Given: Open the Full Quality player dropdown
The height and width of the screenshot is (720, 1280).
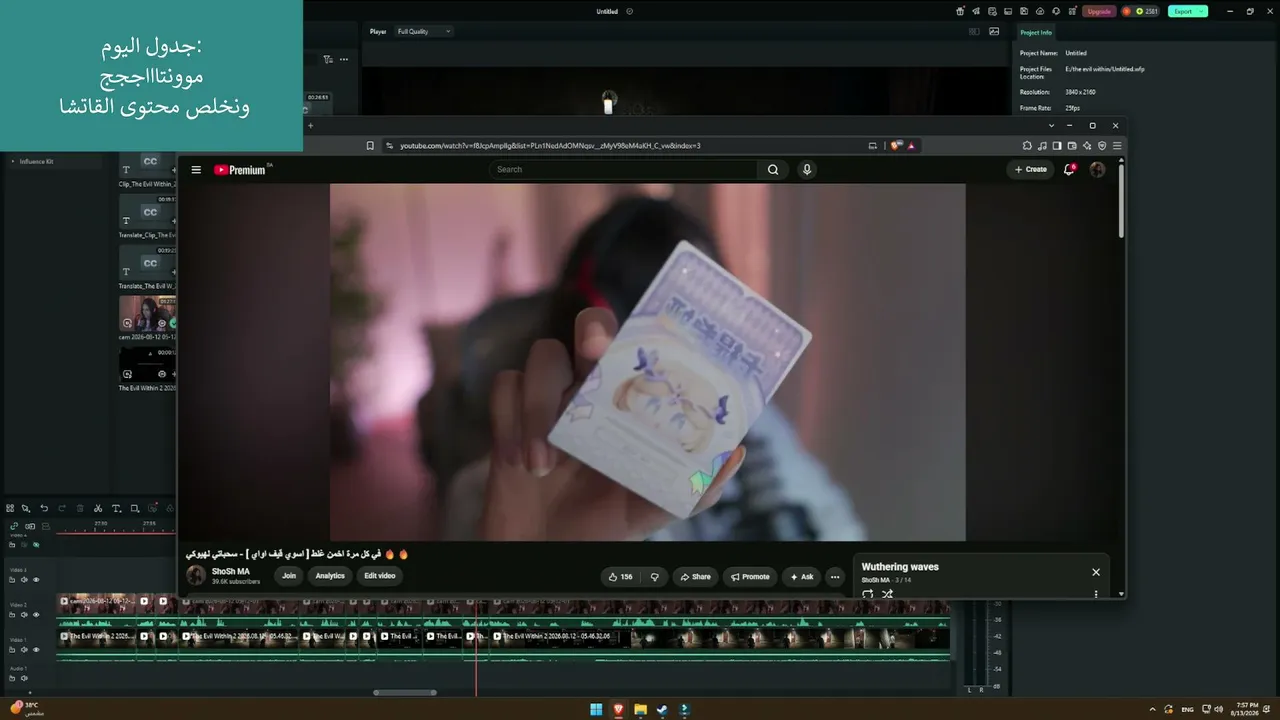Looking at the screenshot, I should (424, 31).
